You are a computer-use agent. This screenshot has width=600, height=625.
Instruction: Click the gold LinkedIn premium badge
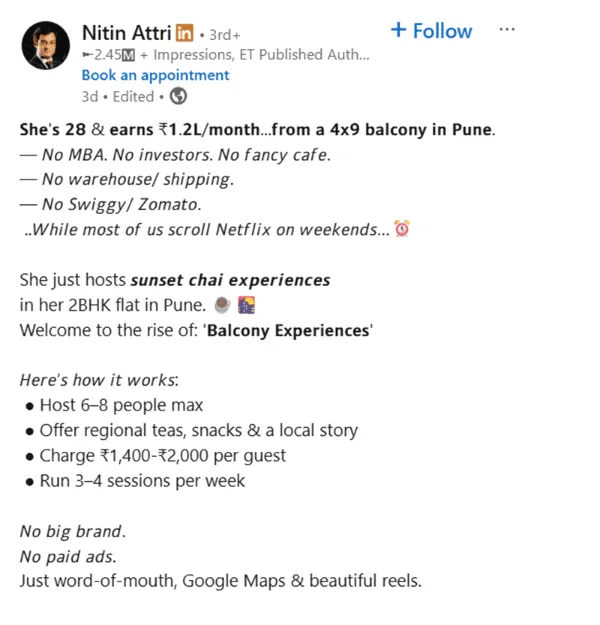click(185, 33)
